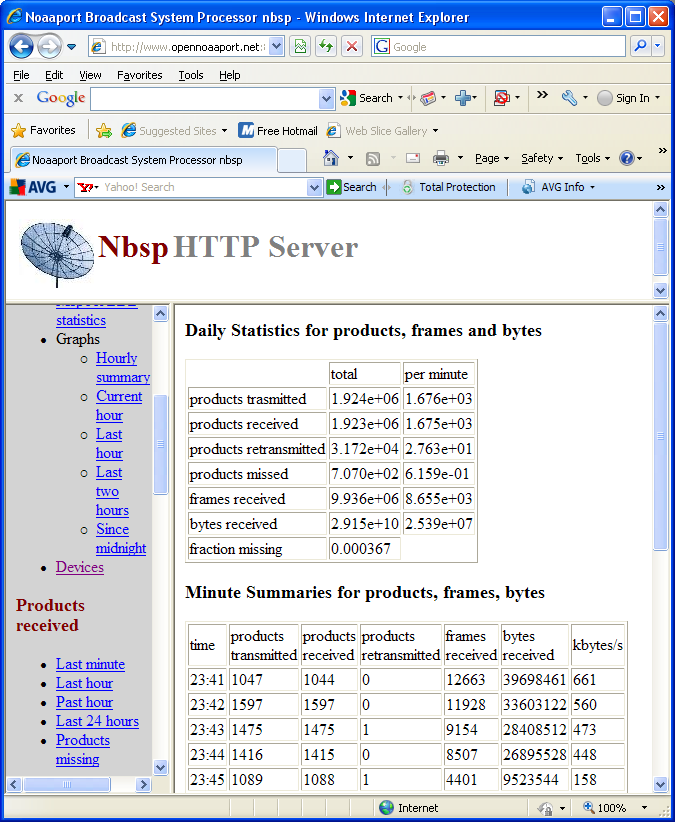The width and height of the screenshot is (675, 822).
Task: Open the Devices link
Action: 80,567
